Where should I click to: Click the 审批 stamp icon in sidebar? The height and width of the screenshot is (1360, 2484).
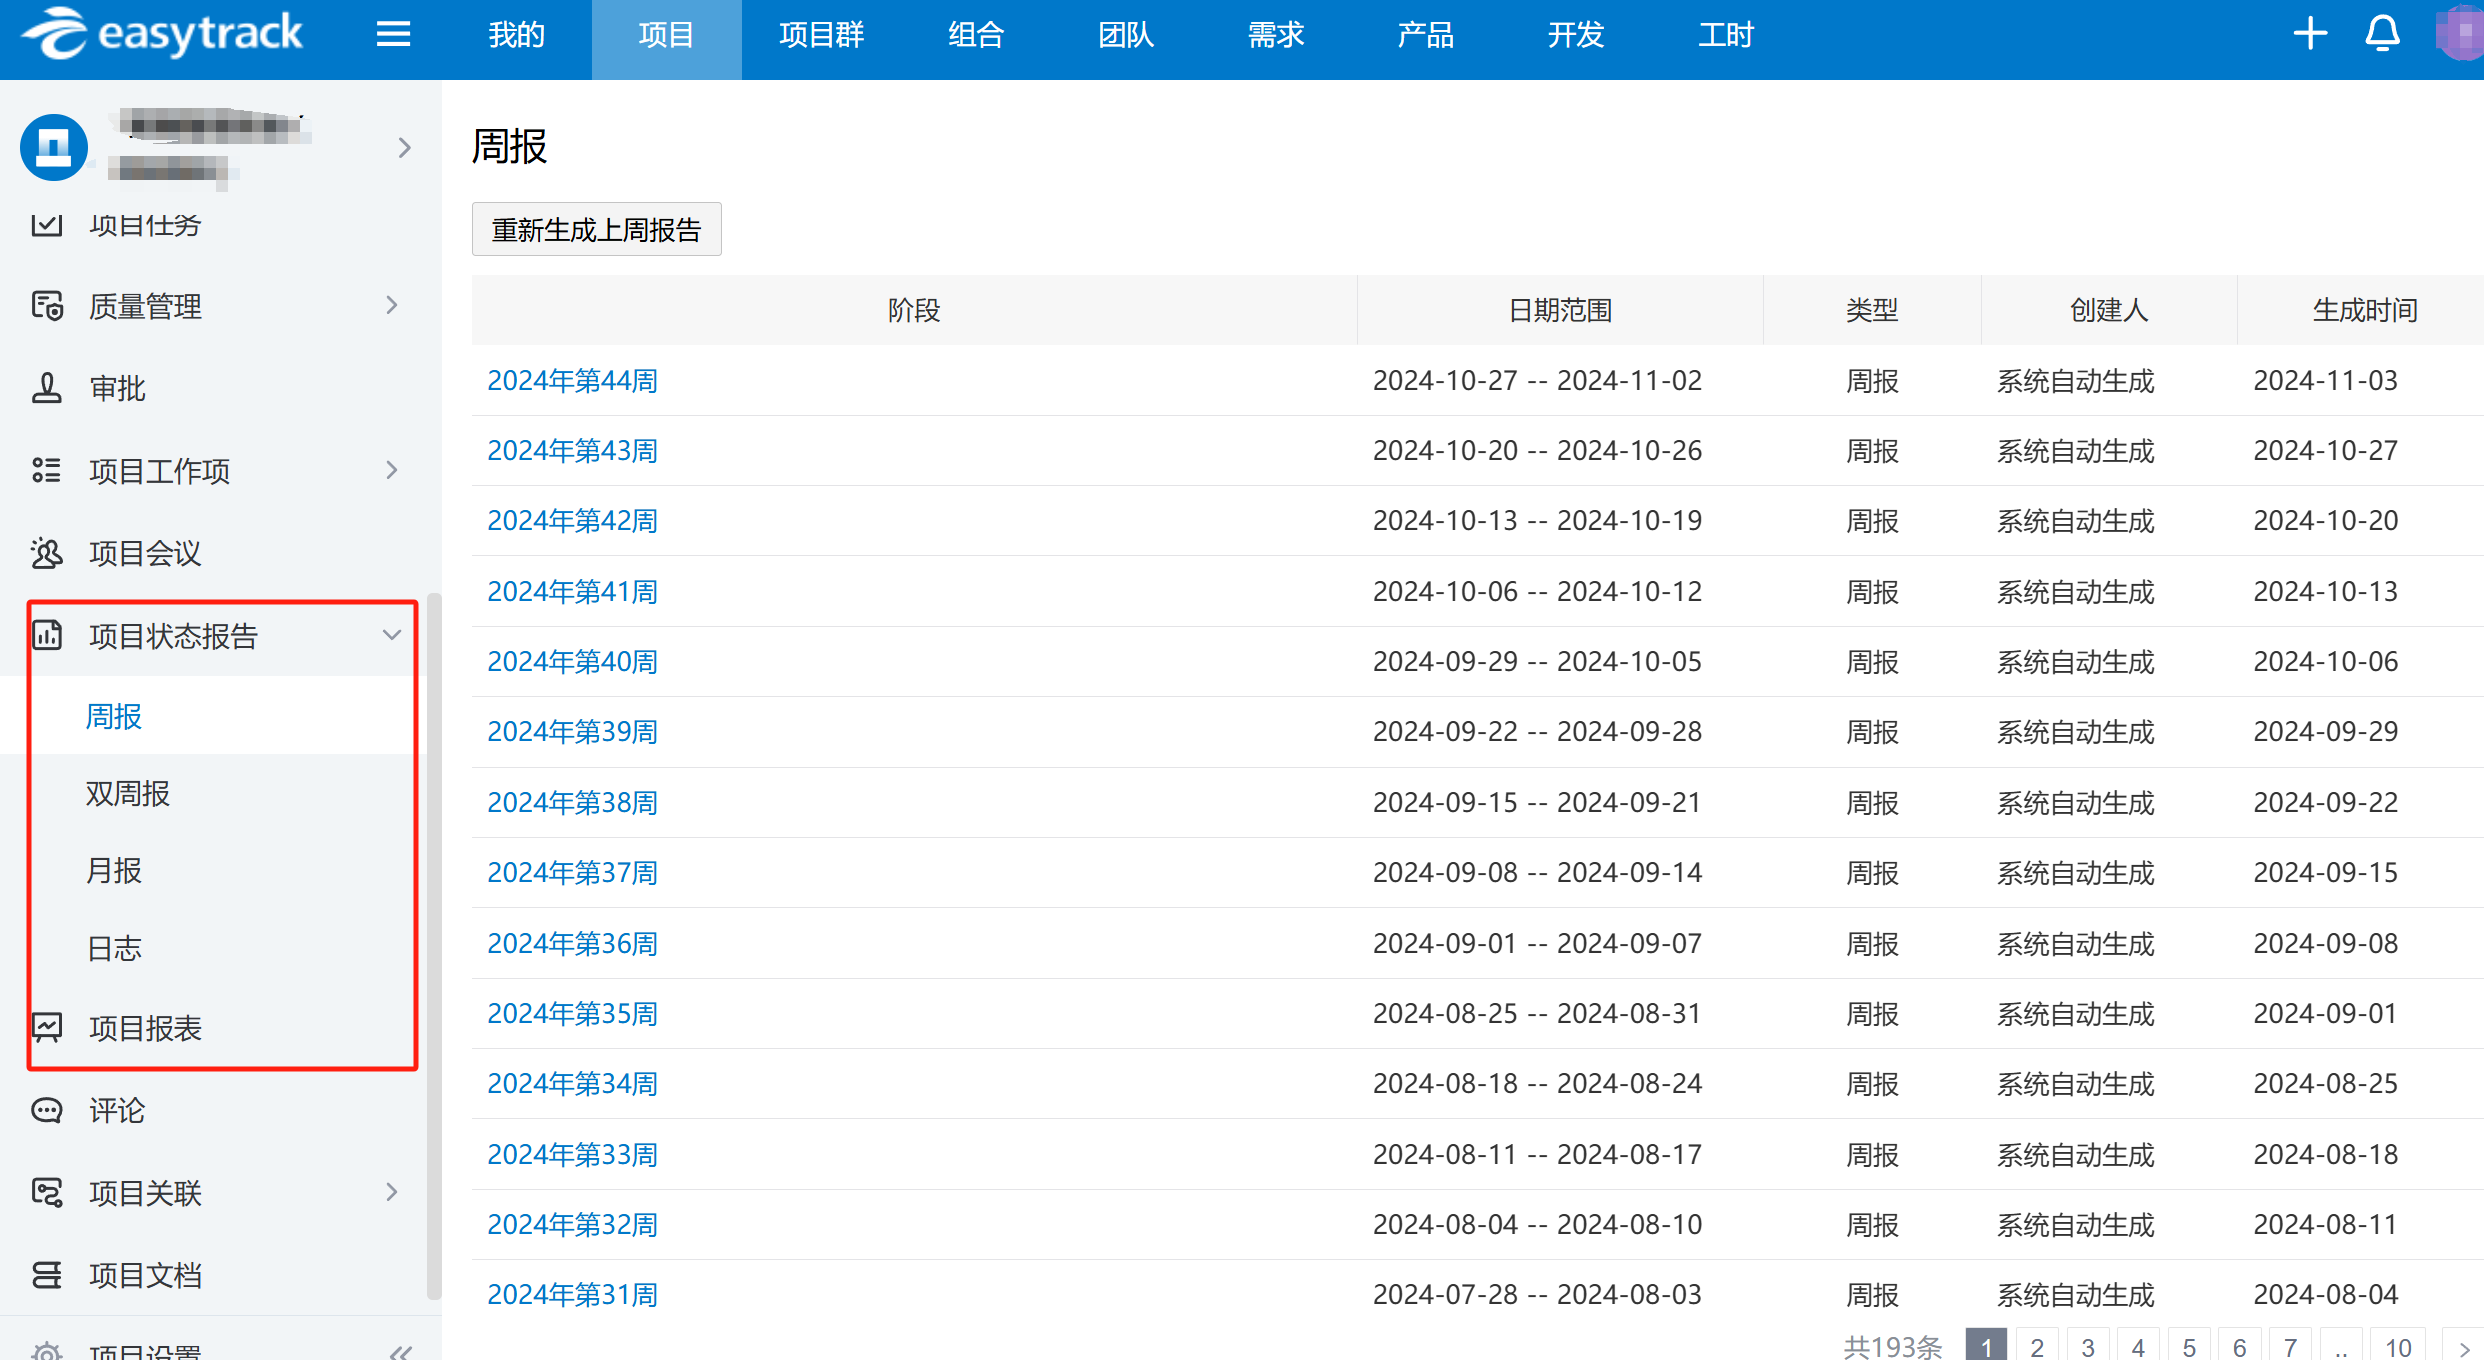pos(47,388)
